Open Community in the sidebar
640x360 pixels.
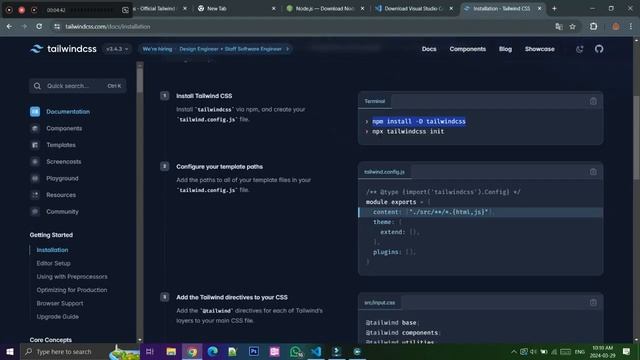click(x=54, y=211)
